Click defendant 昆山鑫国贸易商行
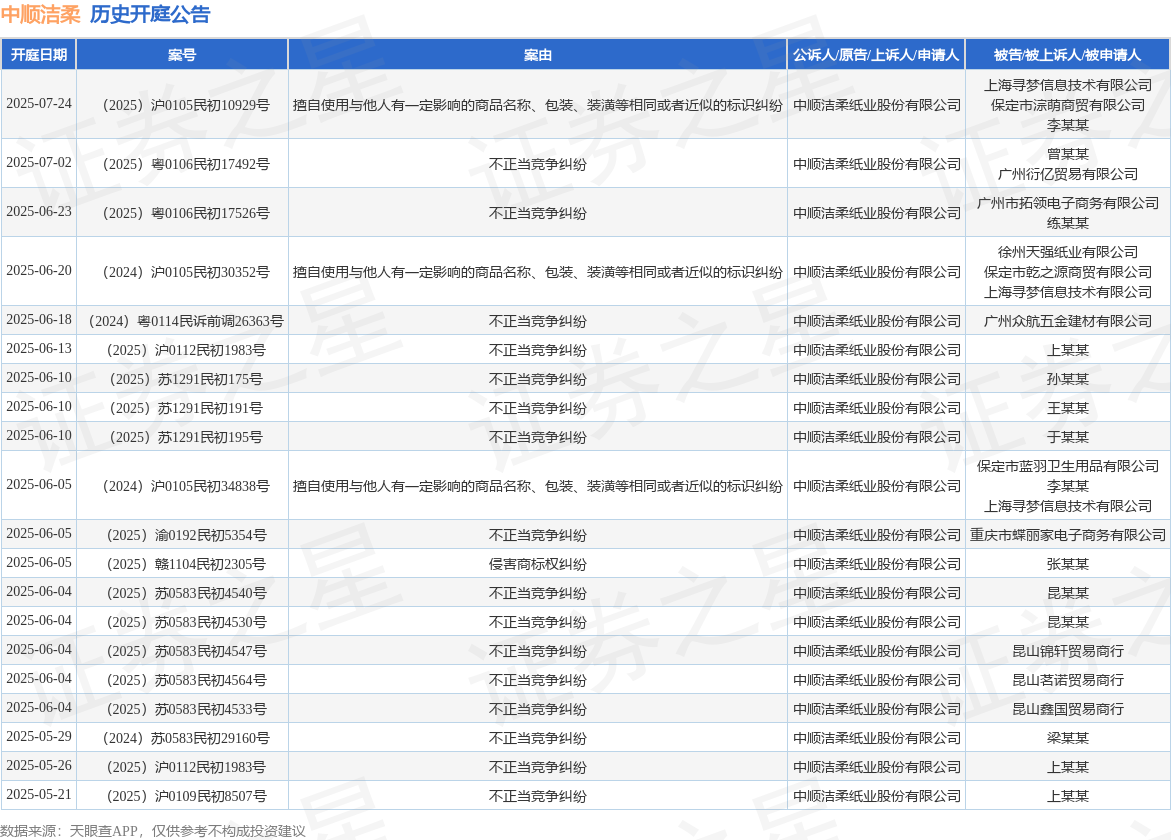1171x840 pixels. (1068, 710)
